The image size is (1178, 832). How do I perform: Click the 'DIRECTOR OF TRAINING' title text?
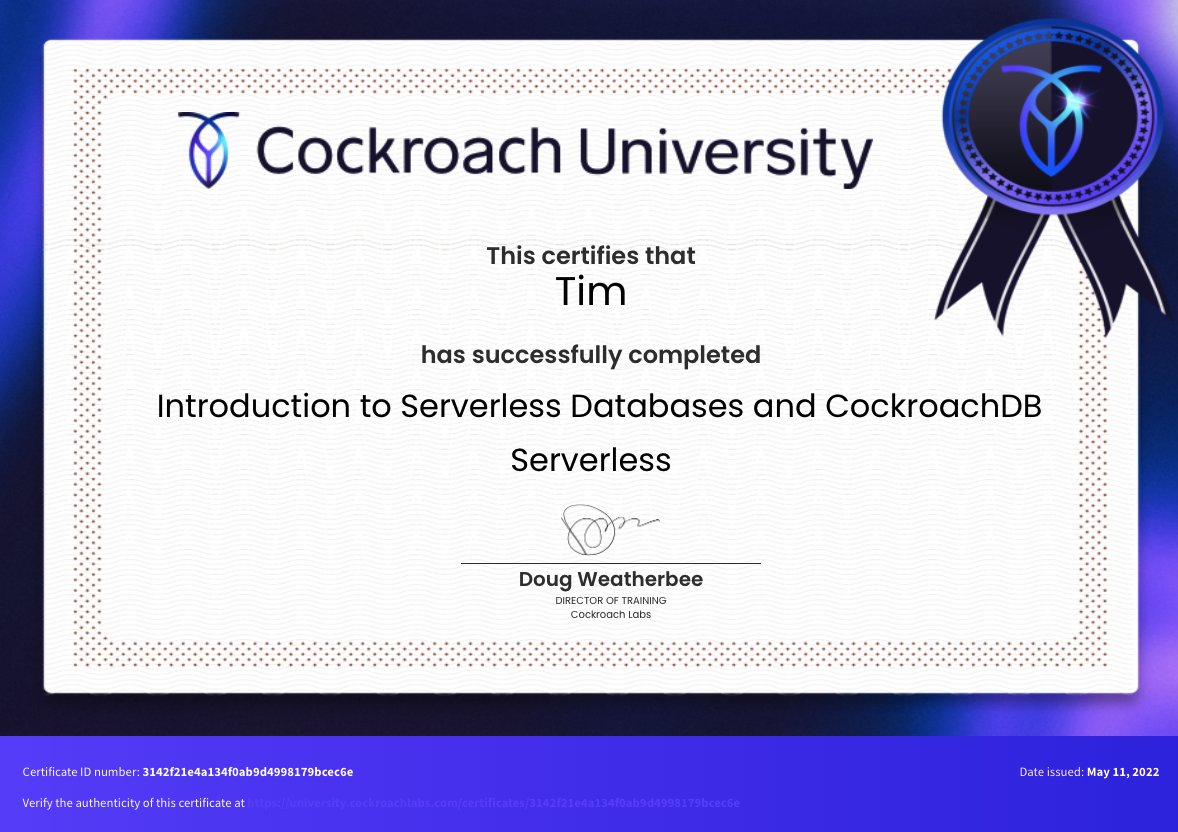click(x=611, y=601)
